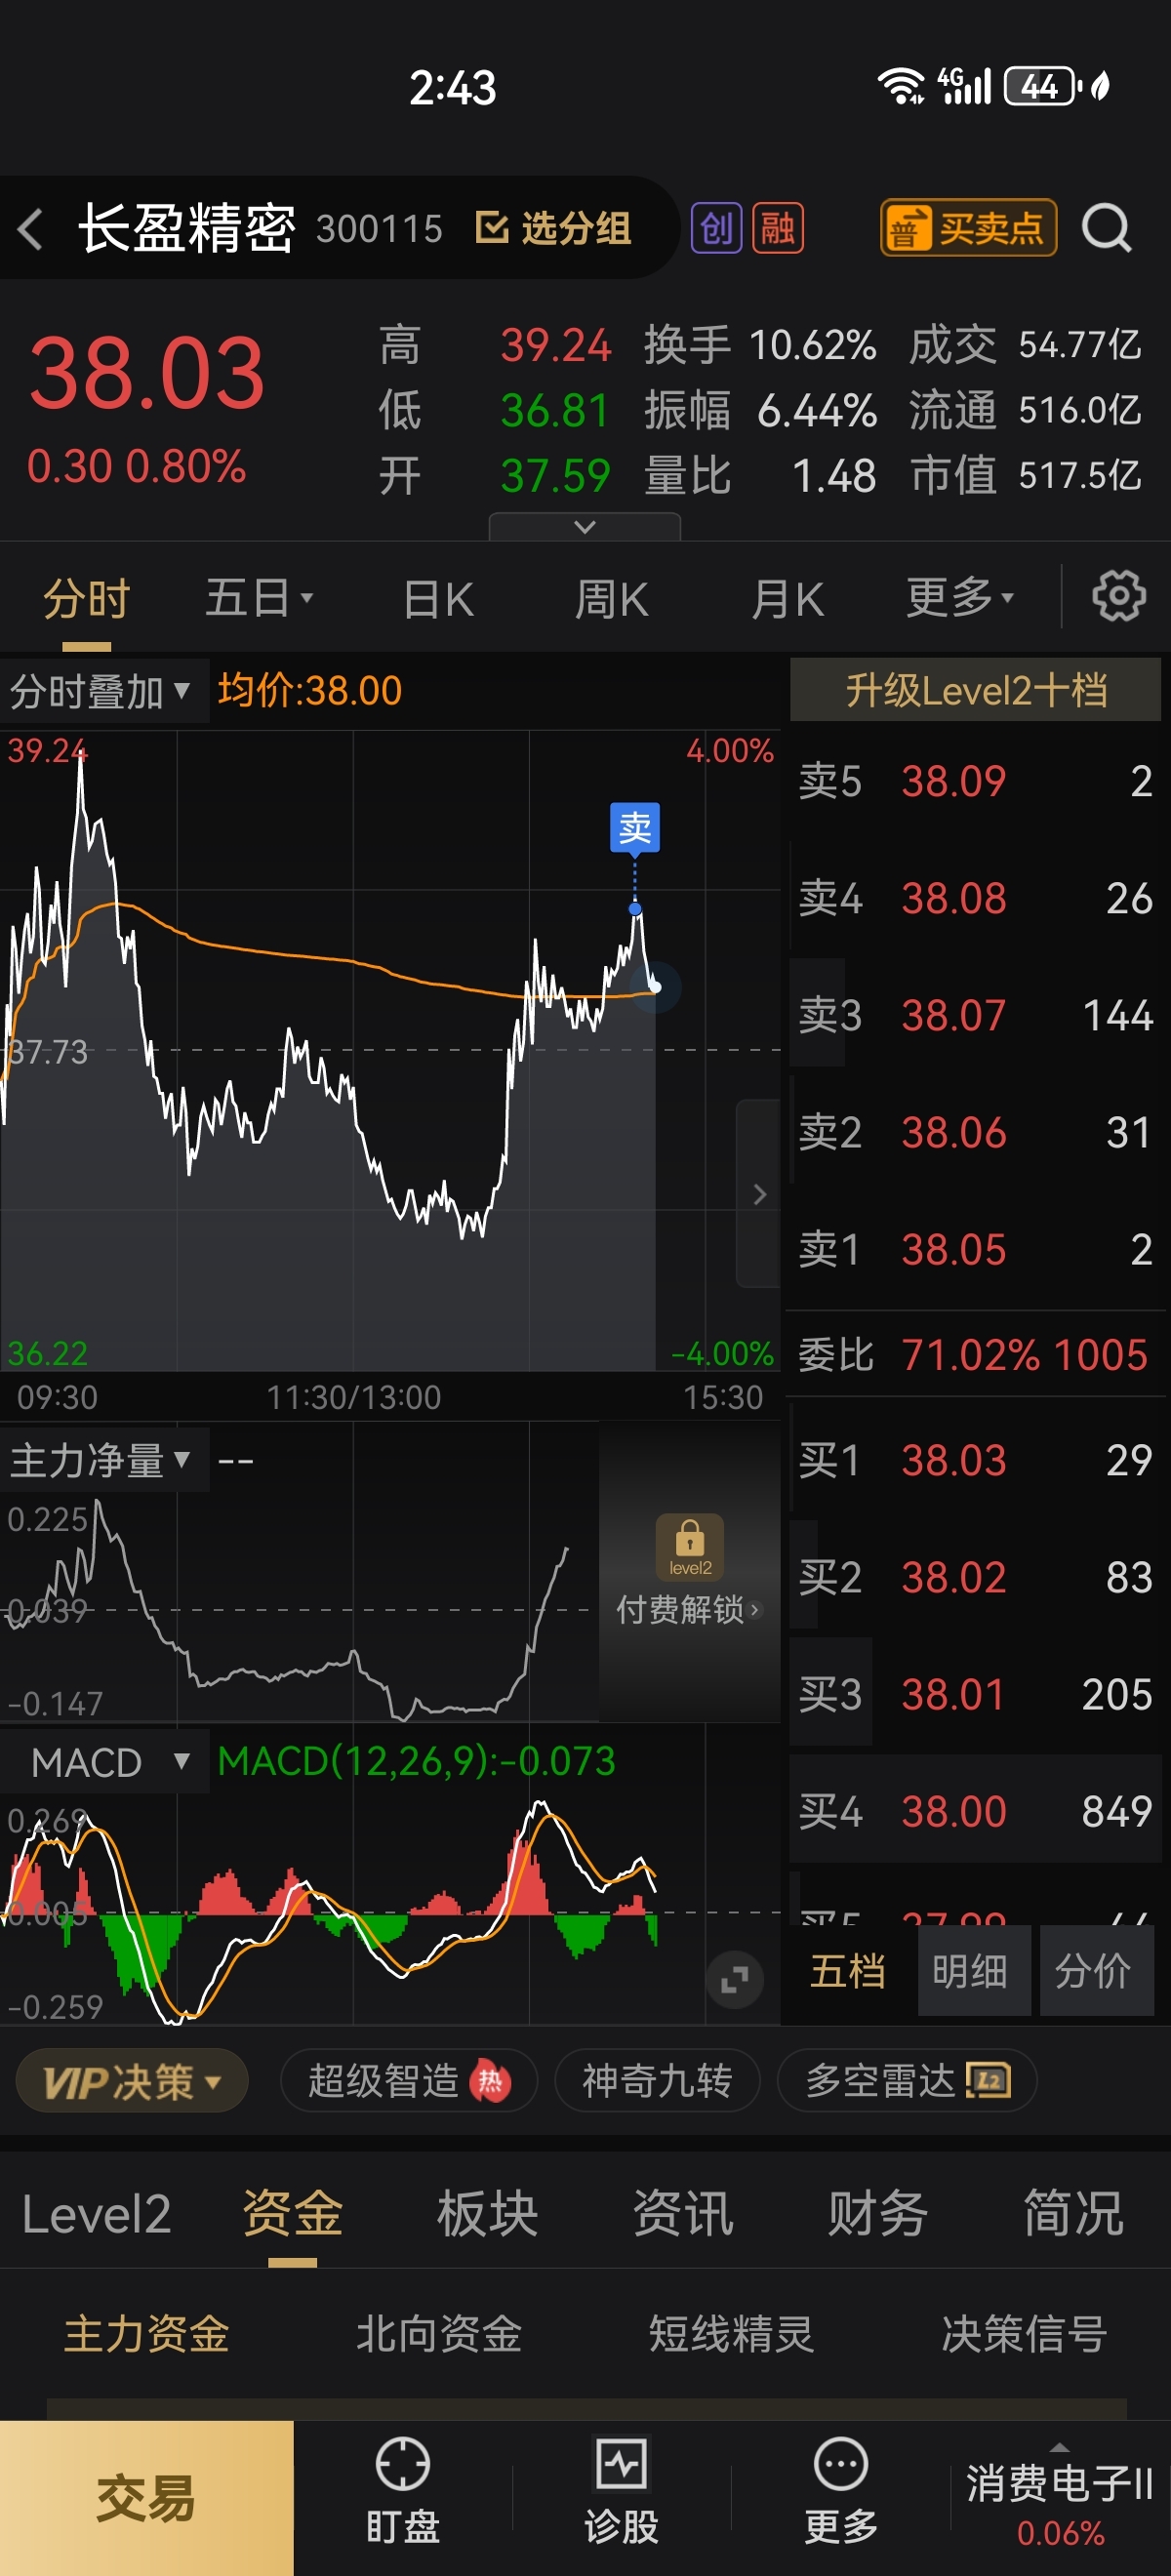Tap the 卖3 38.07 order row
This screenshot has width=1171, height=2576.
(x=975, y=1015)
